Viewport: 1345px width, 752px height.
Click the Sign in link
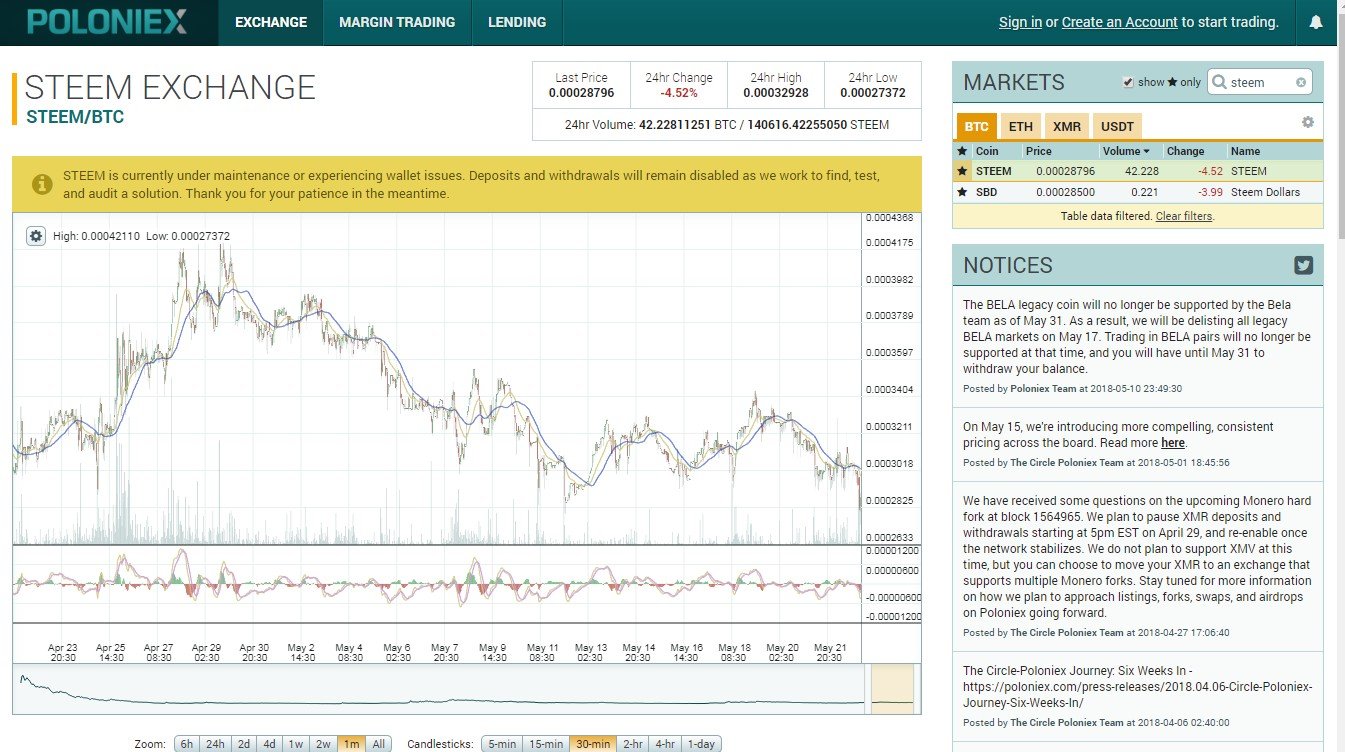[1020, 22]
